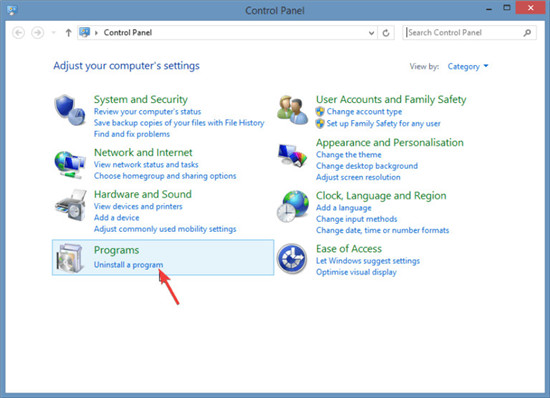Open Appearance and Personalisation category
The width and height of the screenshot is (550, 398).
click(390, 142)
